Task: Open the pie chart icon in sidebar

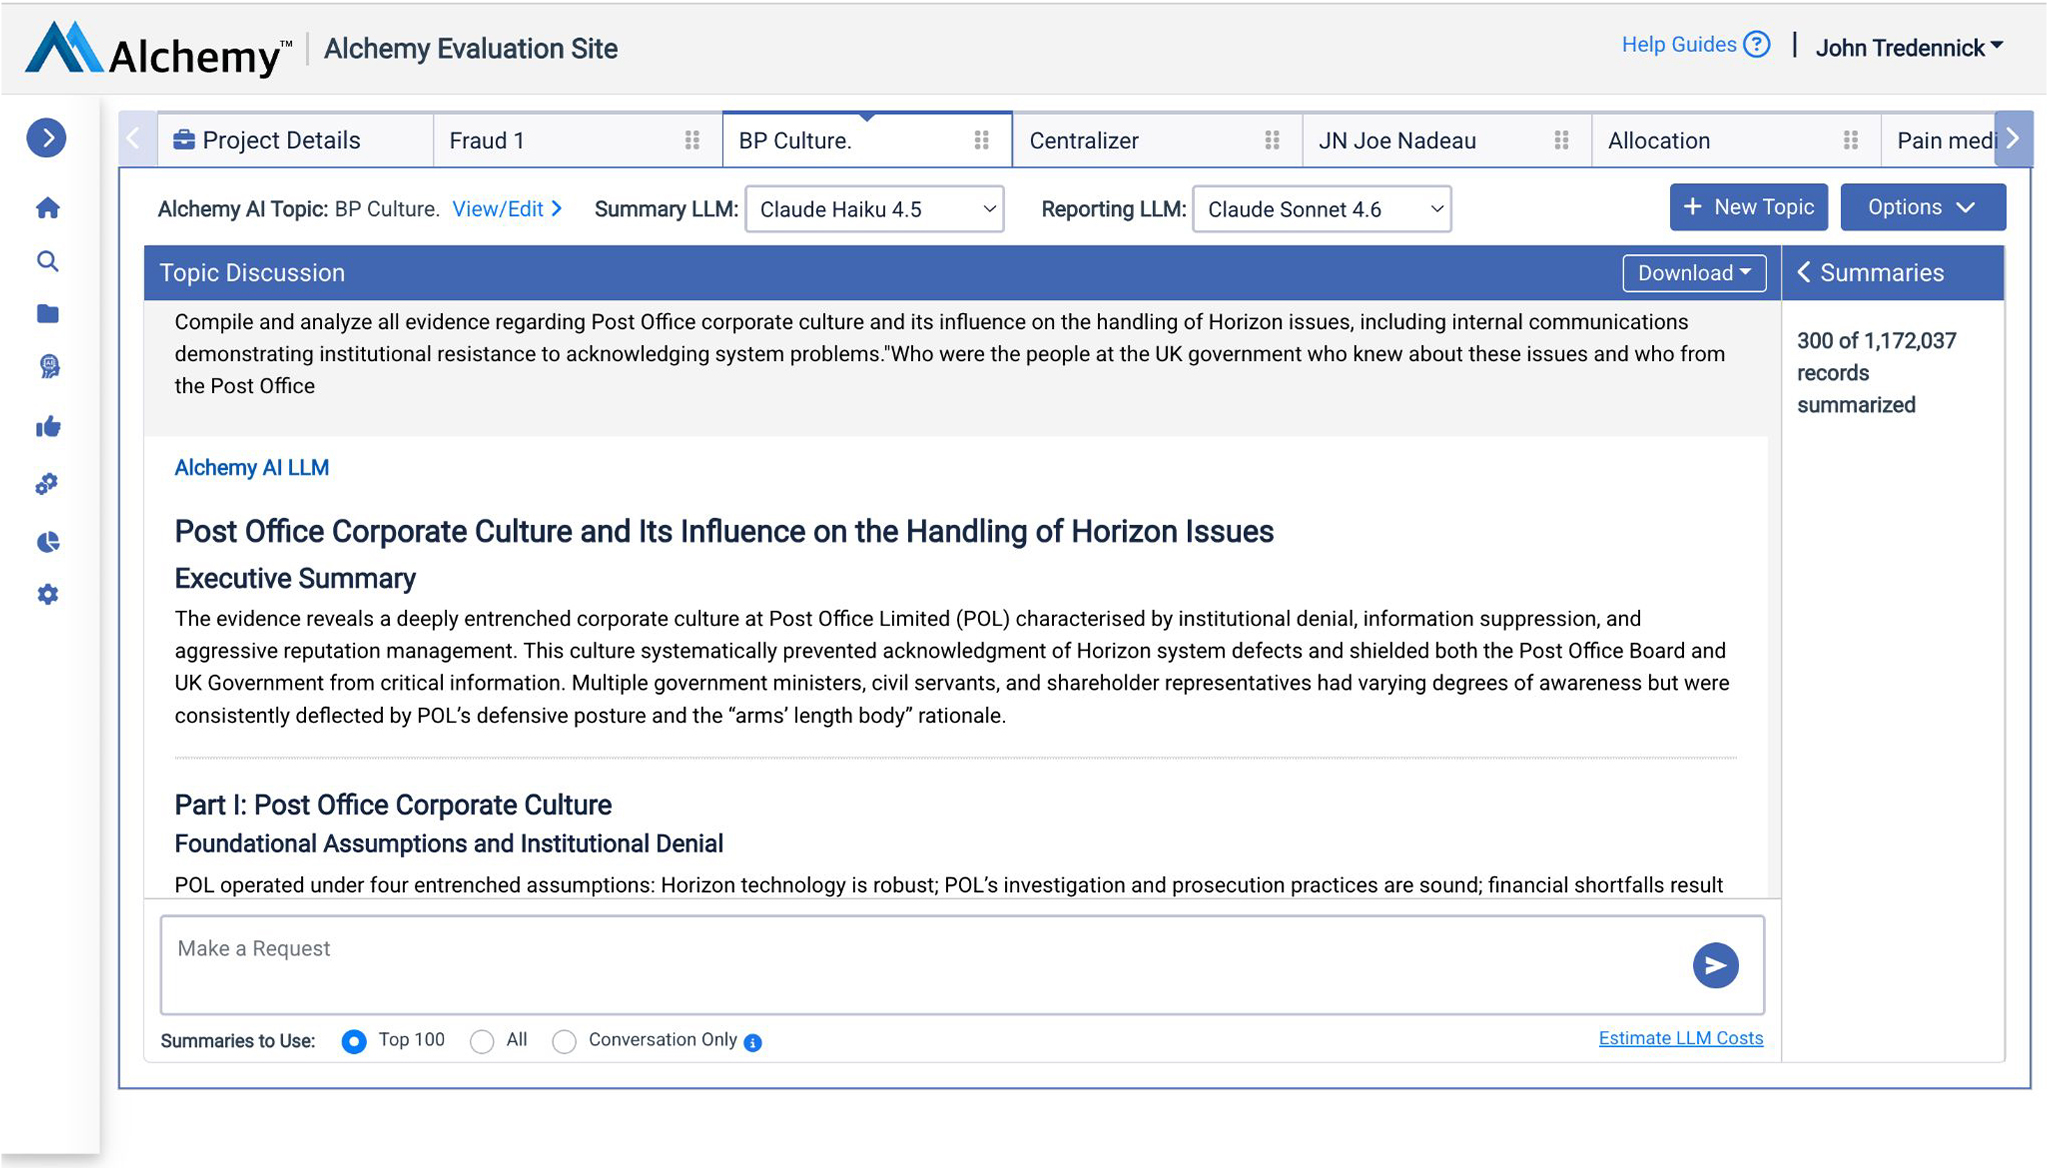Action: (48, 542)
